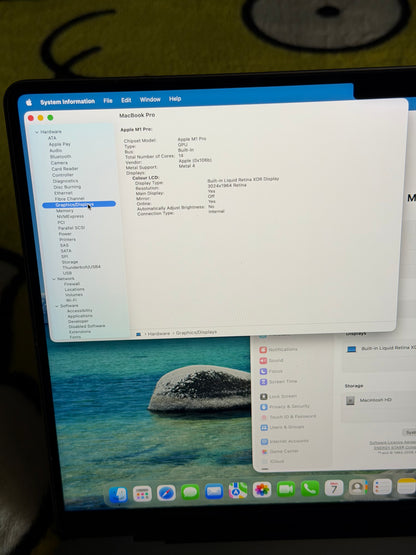Select Developer under Software
This screenshot has width=416, height=555.
point(78,321)
